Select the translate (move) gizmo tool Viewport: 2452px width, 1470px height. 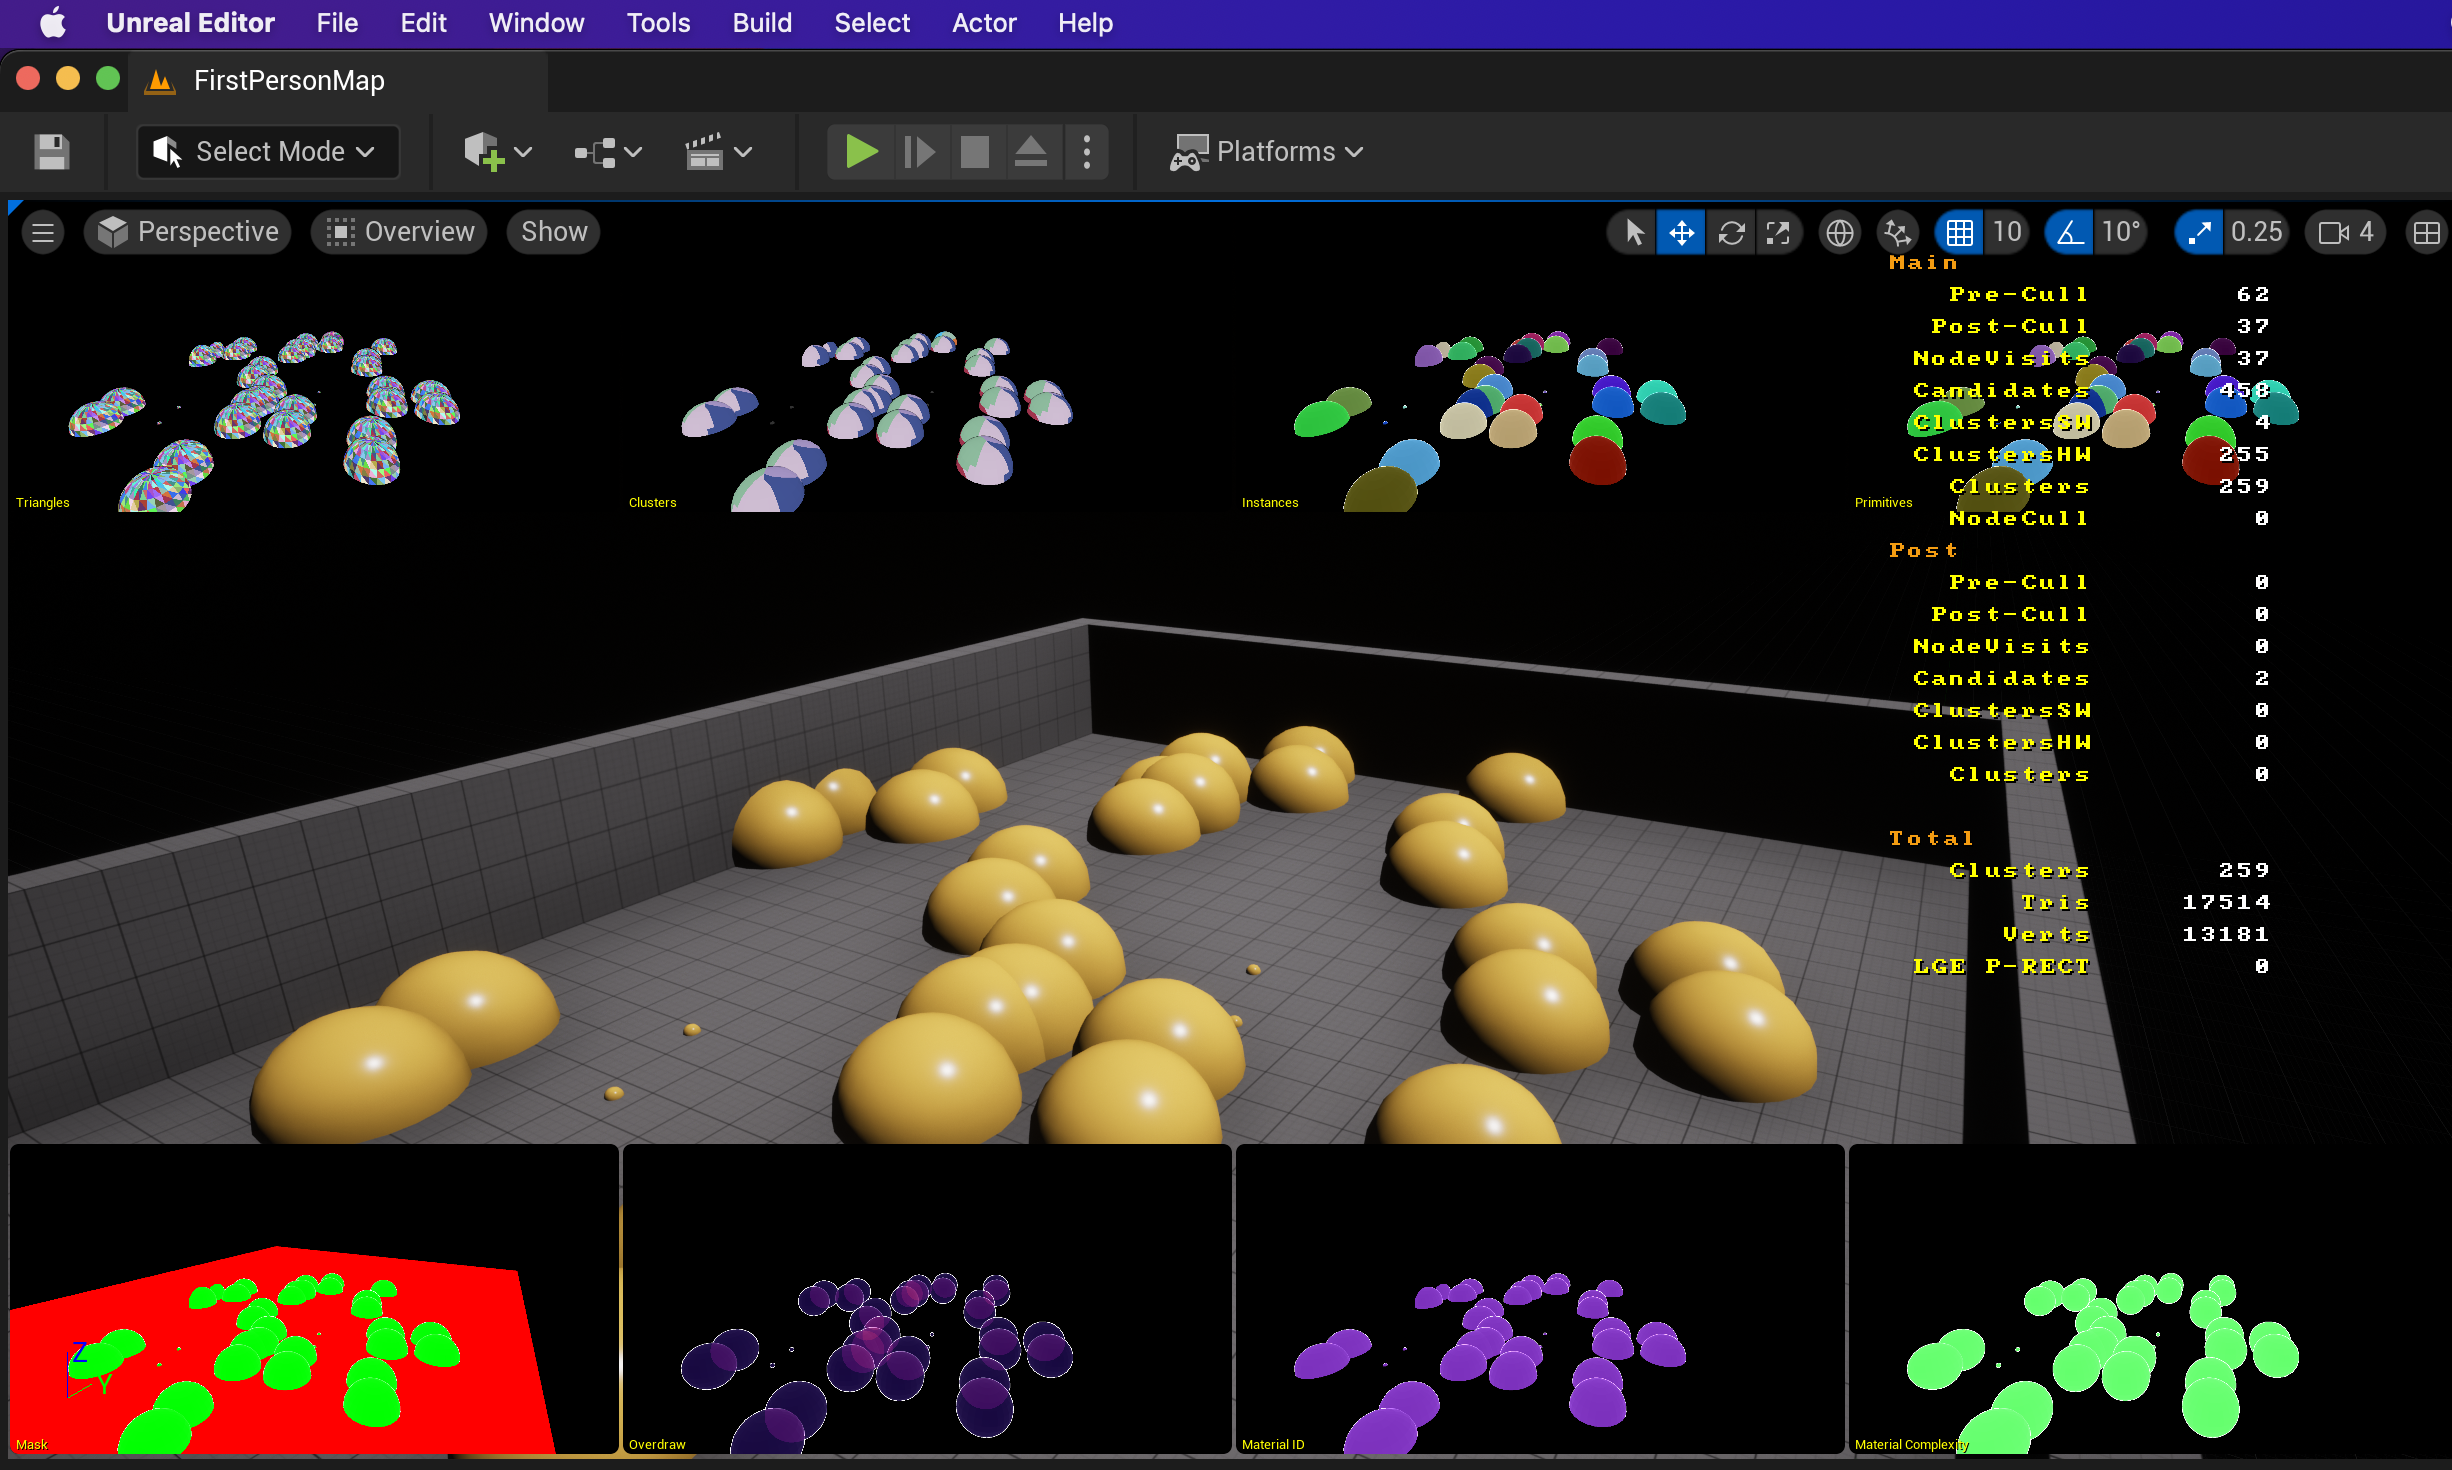[x=1681, y=233]
